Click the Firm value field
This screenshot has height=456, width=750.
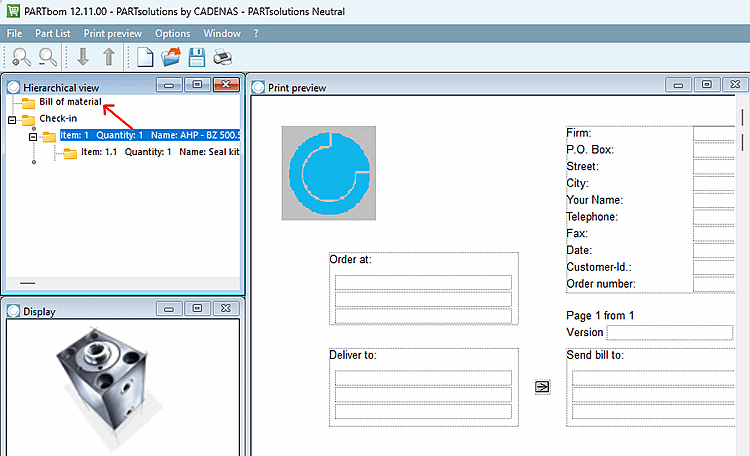pos(714,133)
